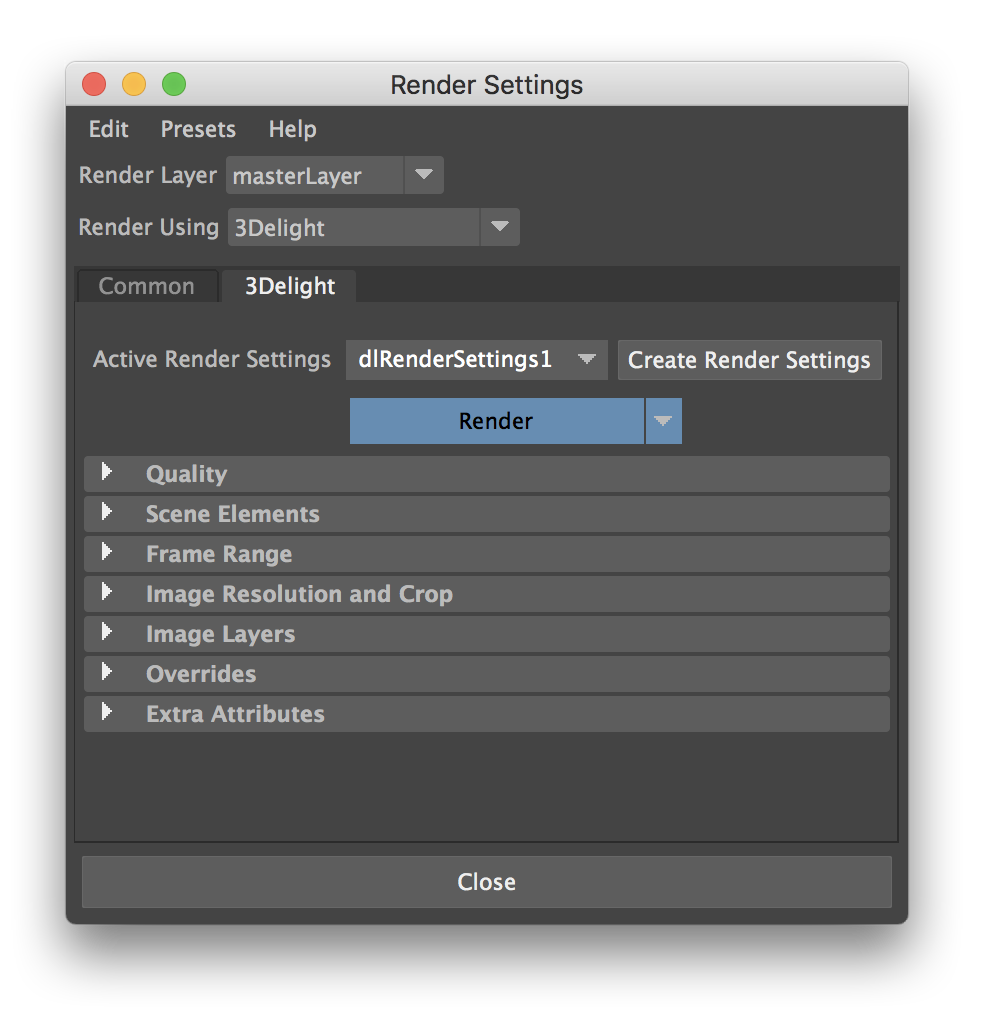Viewport: 992px width, 1022px height.
Task: Click the Create Render Settings button
Action: click(749, 360)
